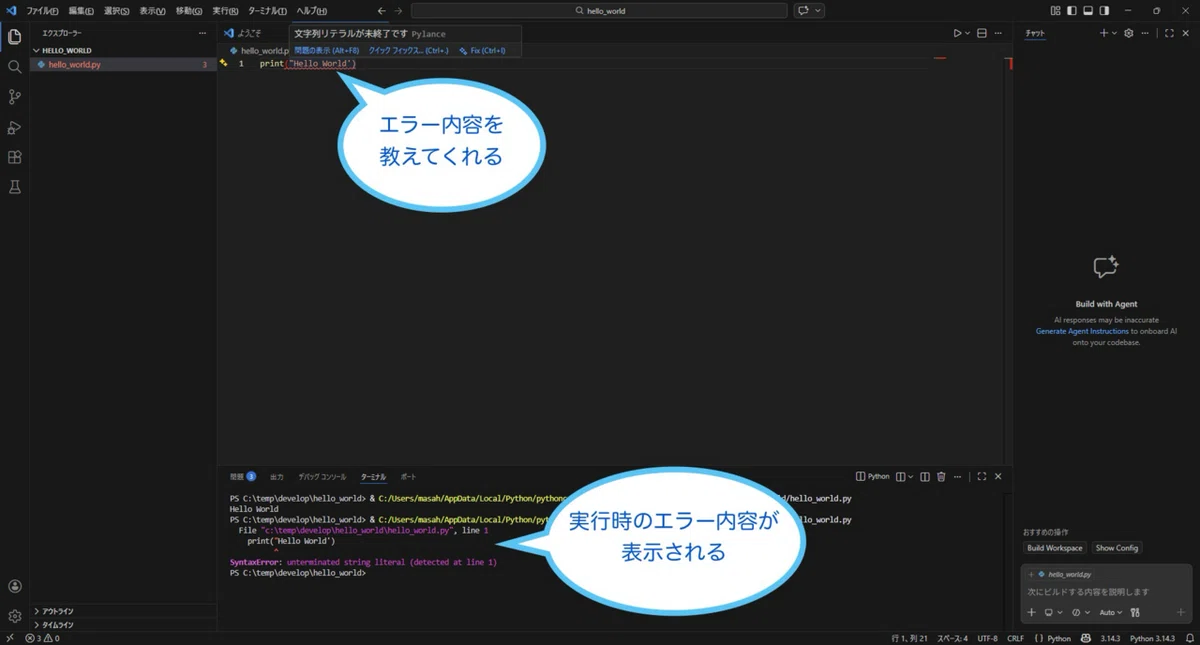The width and height of the screenshot is (1200, 645).
Task: Open the run button dropdown arrow
Action: click(x=967, y=33)
